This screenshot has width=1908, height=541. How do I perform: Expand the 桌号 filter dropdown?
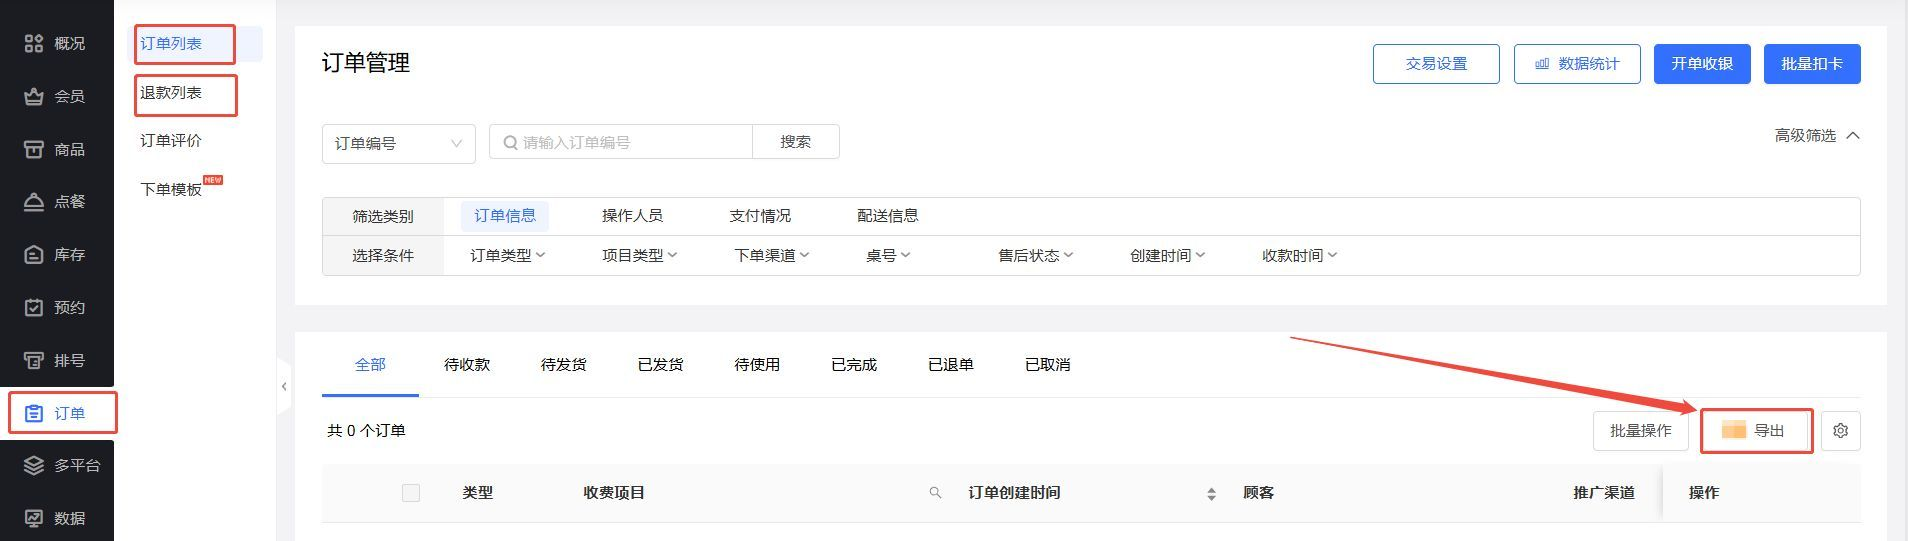click(x=888, y=256)
